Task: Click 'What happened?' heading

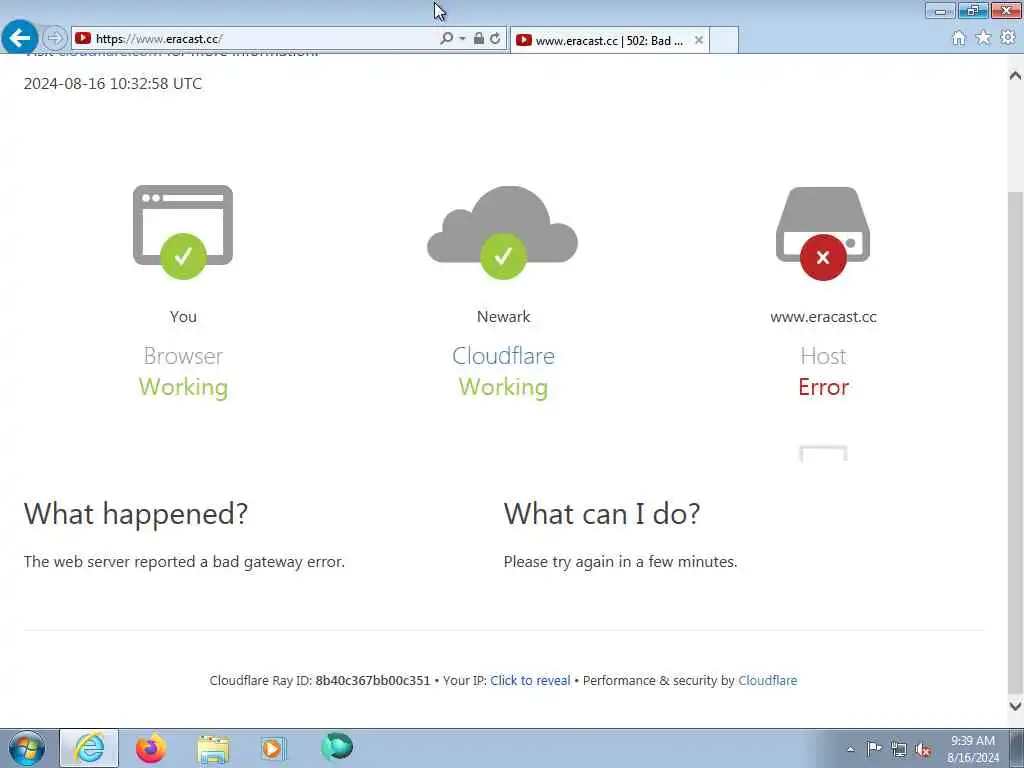Action: point(136,514)
